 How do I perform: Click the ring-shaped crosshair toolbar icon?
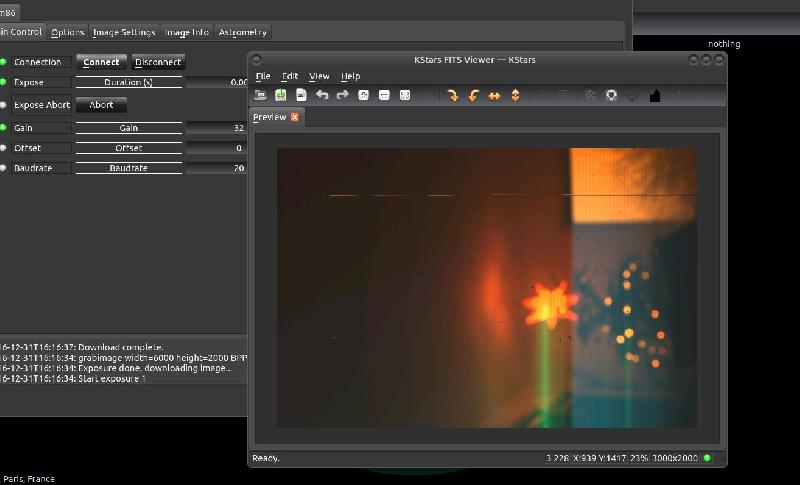[611, 95]
